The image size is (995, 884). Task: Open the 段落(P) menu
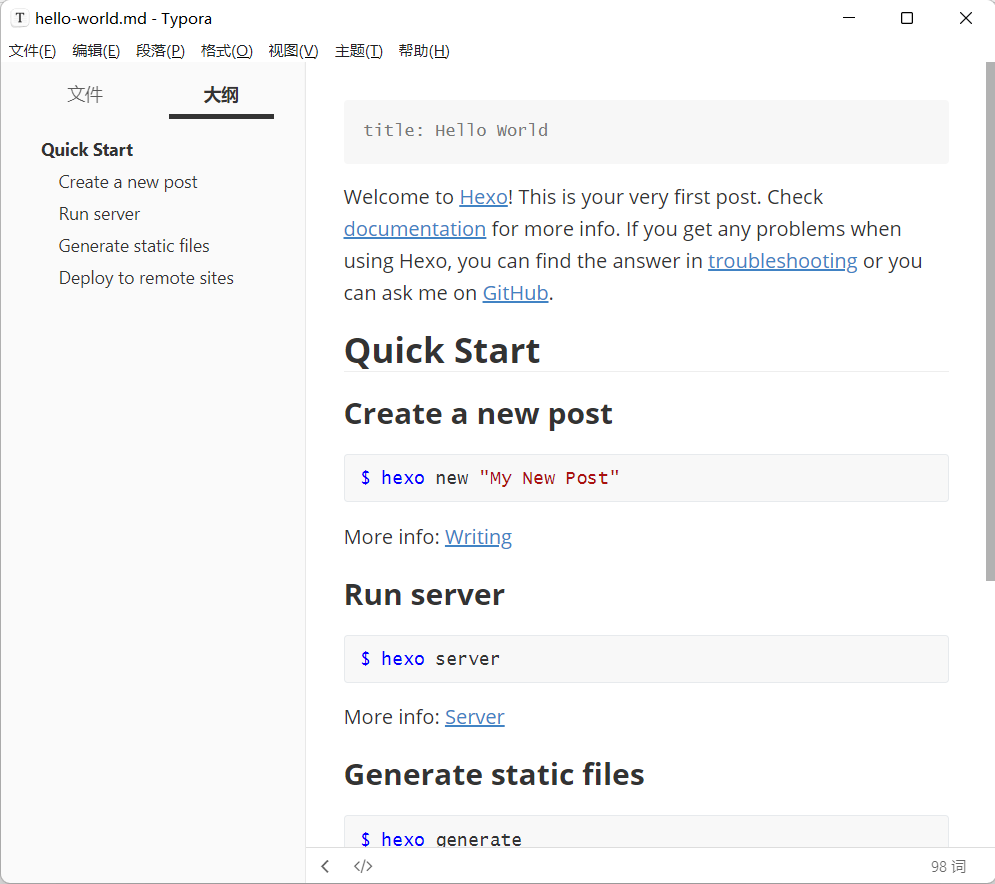click(x=160, y=51)
